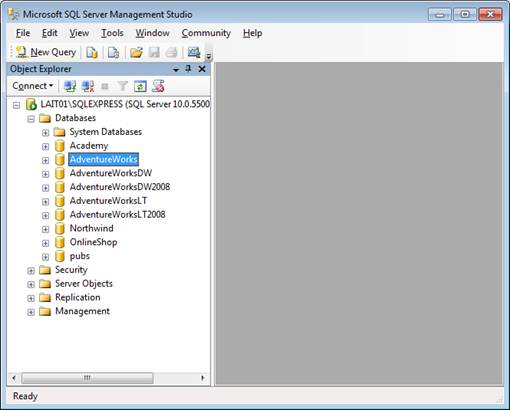Close the Object Explorer panel
Screen dimensions: 510x410
(x=202, y=69)
